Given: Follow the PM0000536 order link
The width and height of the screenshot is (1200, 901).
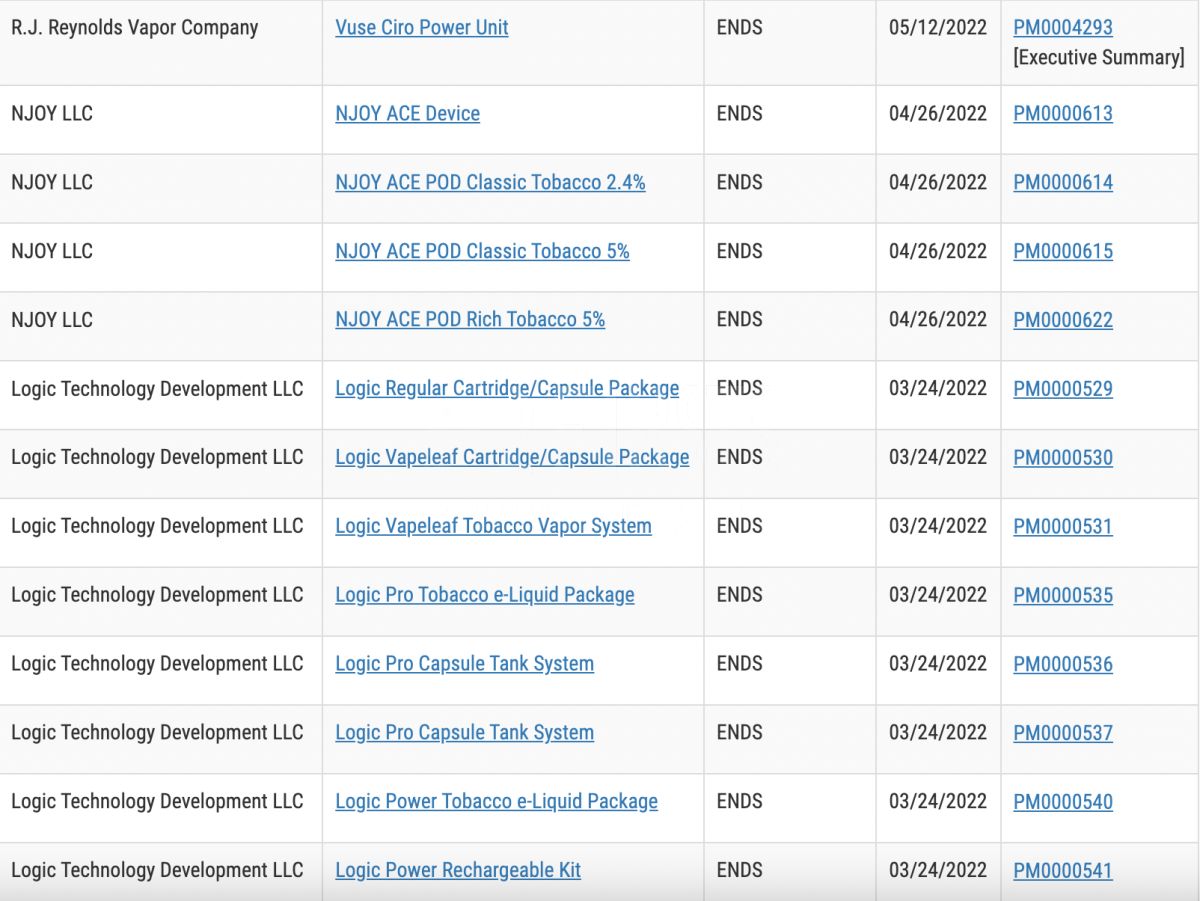Looking at the screenshot, I should [1063, 665].
